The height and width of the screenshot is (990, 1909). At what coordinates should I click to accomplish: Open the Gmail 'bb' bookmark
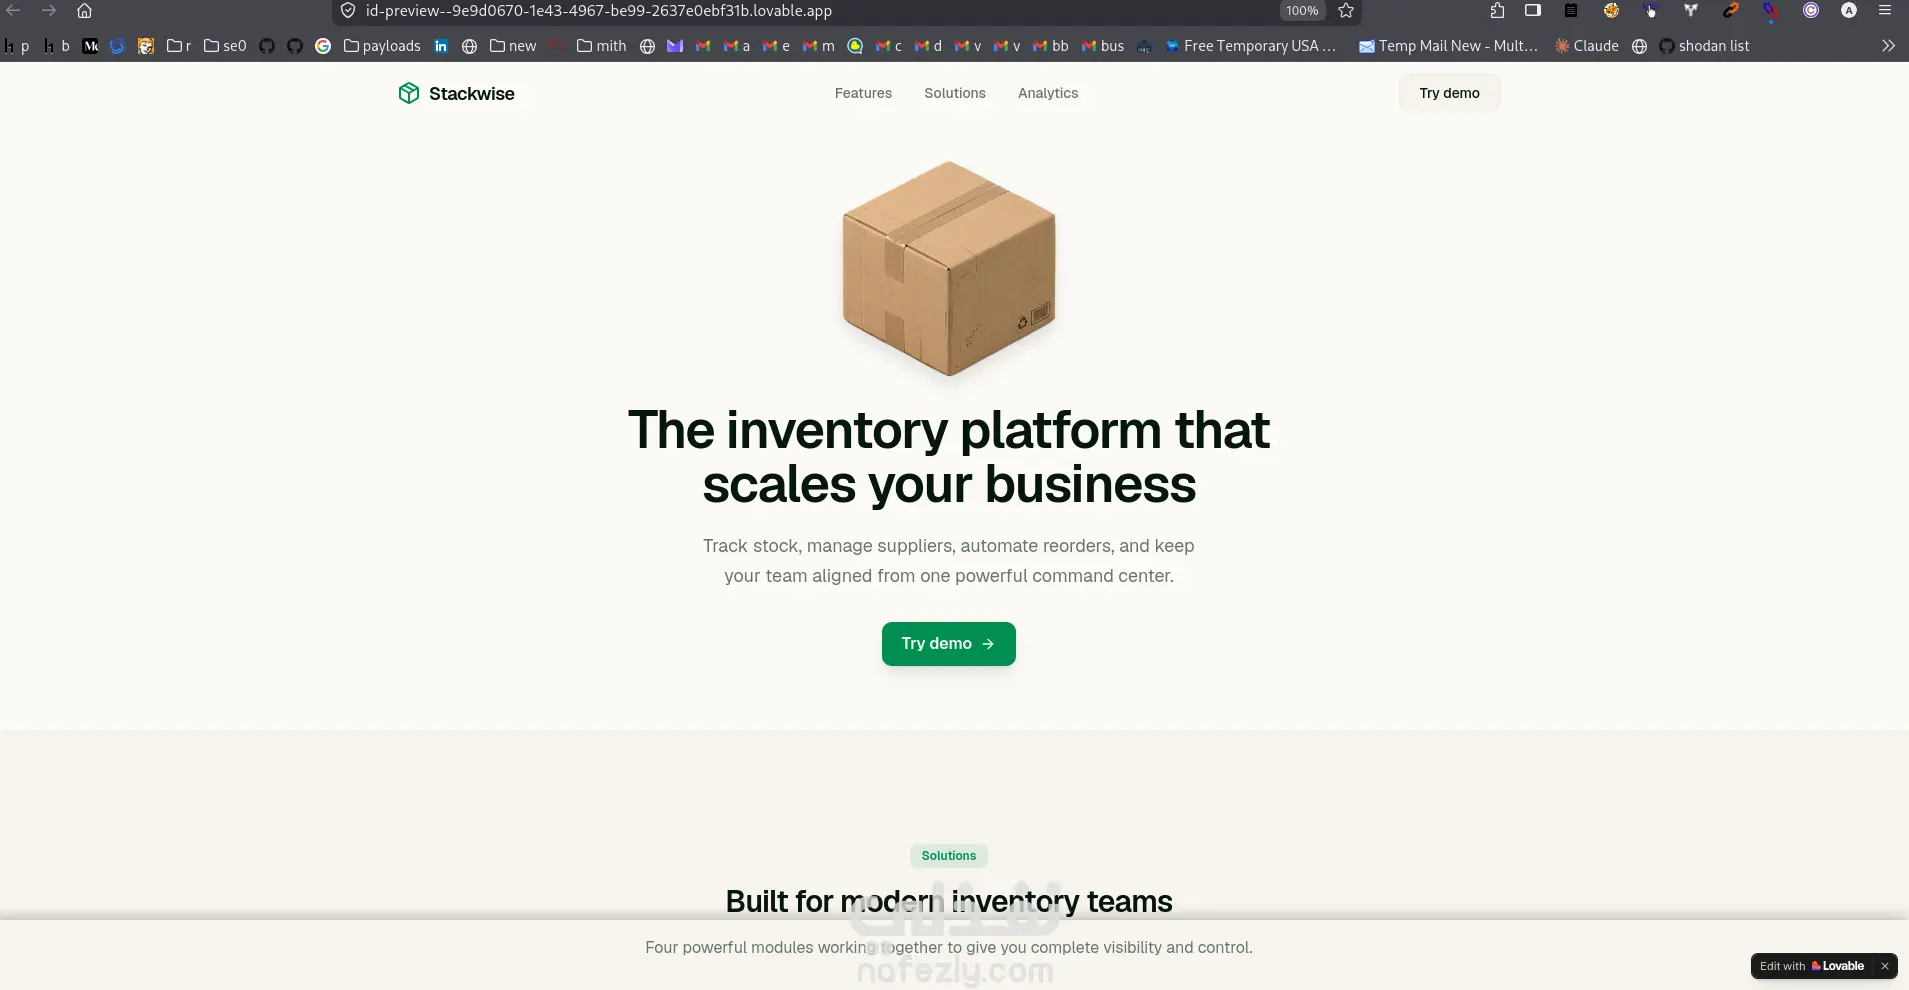coord(1051,46)
